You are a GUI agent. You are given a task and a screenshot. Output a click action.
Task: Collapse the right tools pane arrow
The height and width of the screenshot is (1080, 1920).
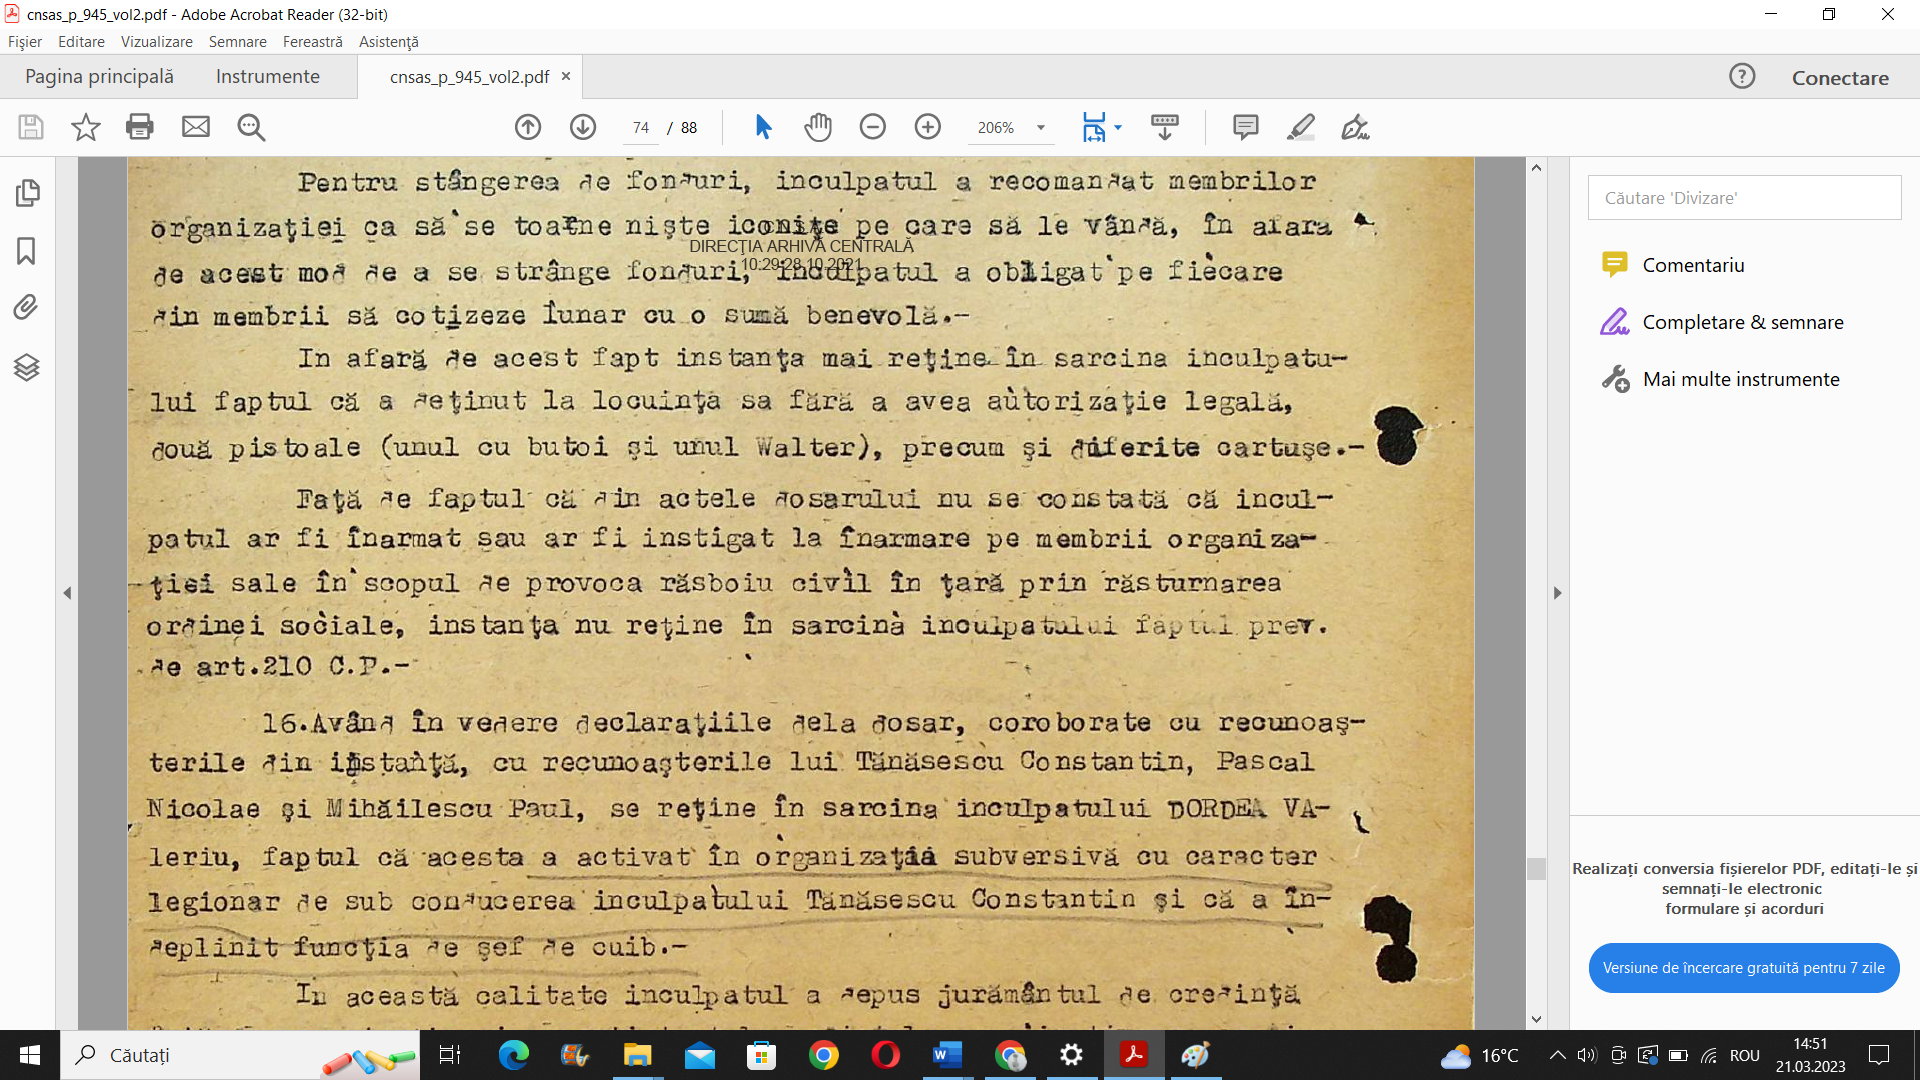(1557, 593)
